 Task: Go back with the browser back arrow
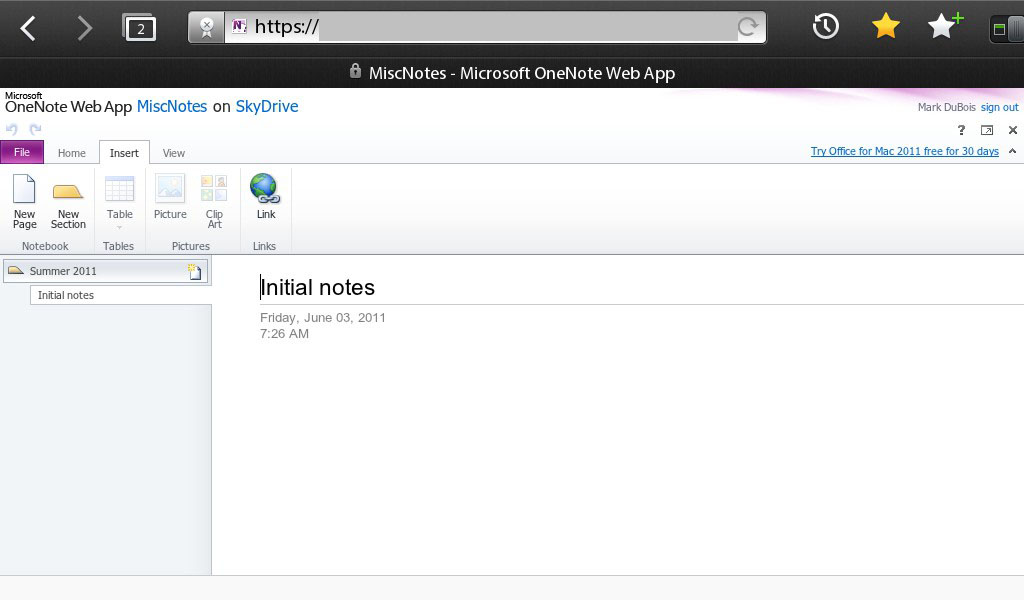pos(27,28)
